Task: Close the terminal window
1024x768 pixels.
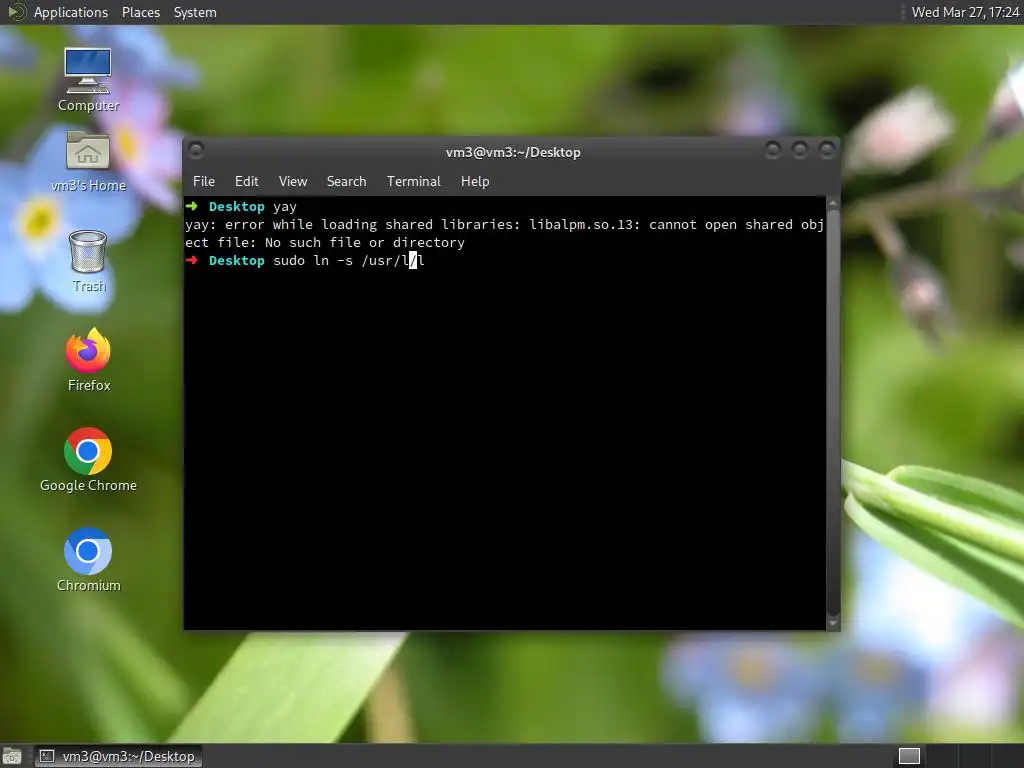Action: 827,151
